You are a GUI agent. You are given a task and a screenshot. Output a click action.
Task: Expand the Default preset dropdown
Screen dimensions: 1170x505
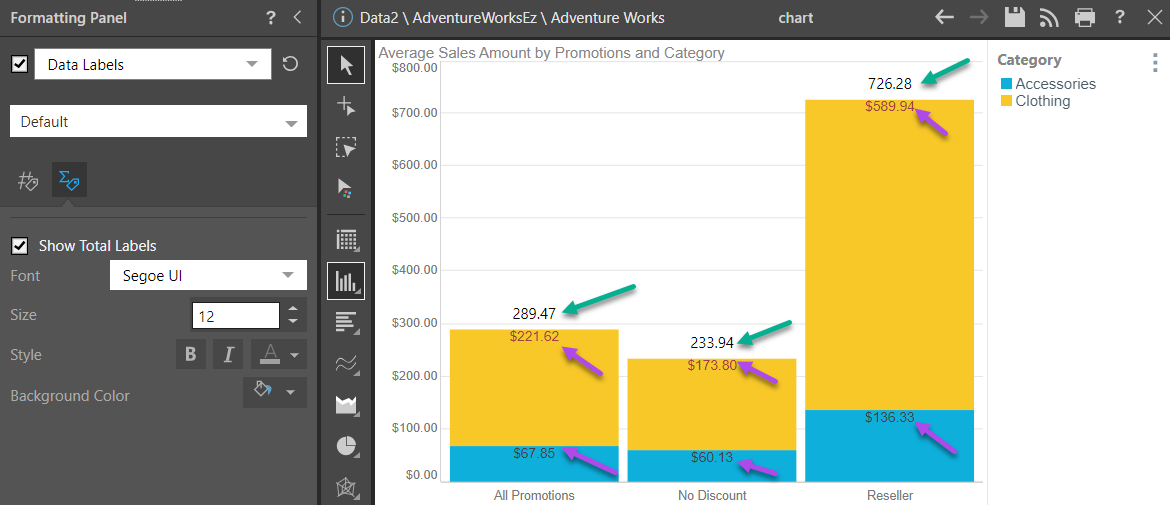click(158, 122)
